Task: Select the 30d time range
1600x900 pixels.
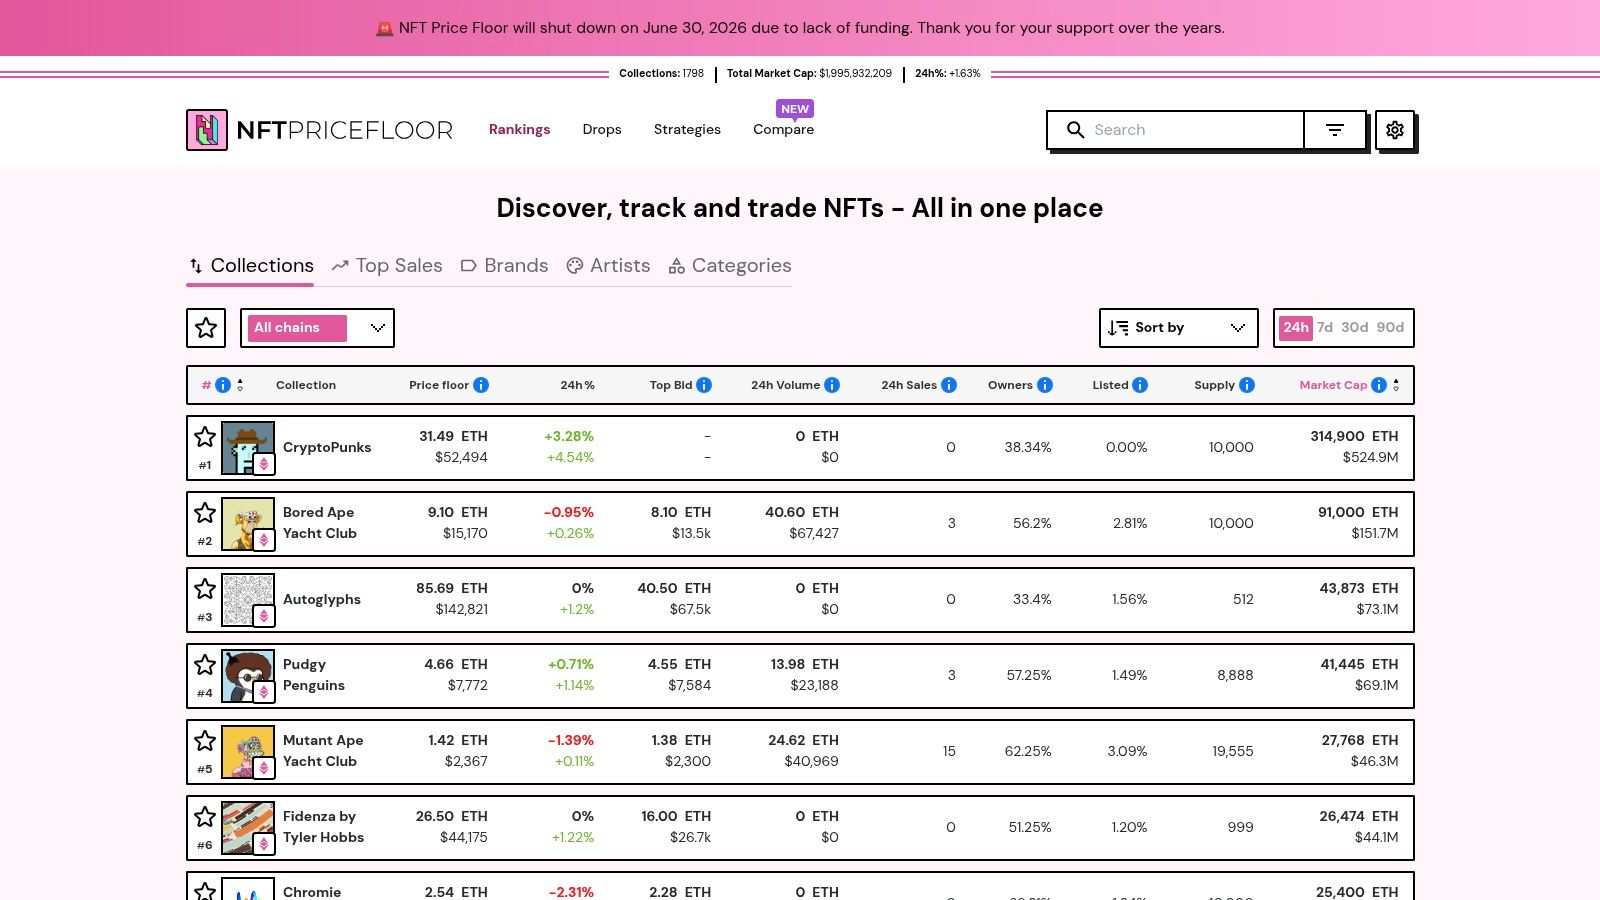Action: pos(1355,328)
